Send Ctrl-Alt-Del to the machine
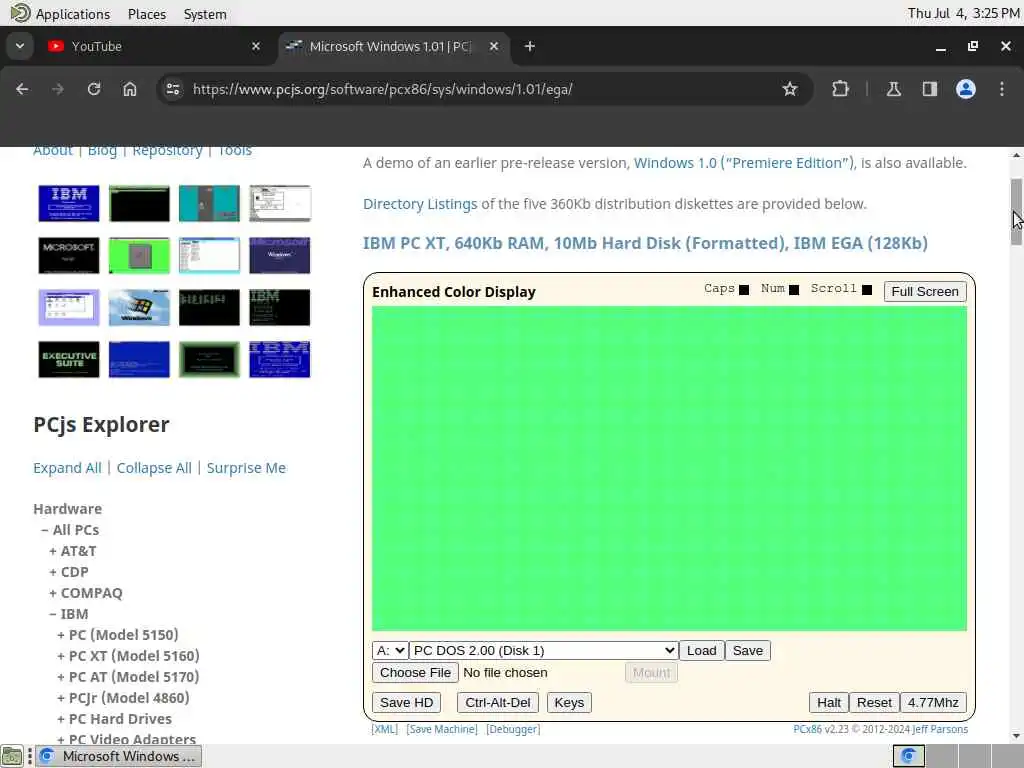The image size is (1024, 768). (498, 703)
